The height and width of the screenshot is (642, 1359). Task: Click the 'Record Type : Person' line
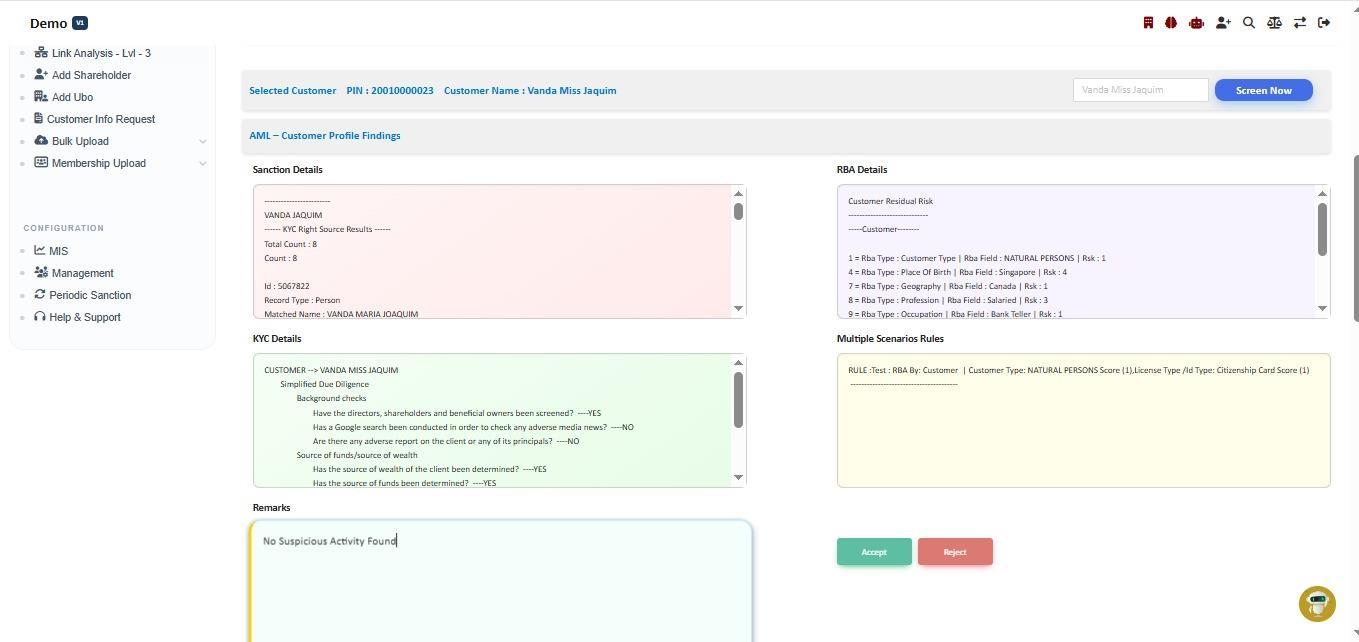click(x=302, y=300)
